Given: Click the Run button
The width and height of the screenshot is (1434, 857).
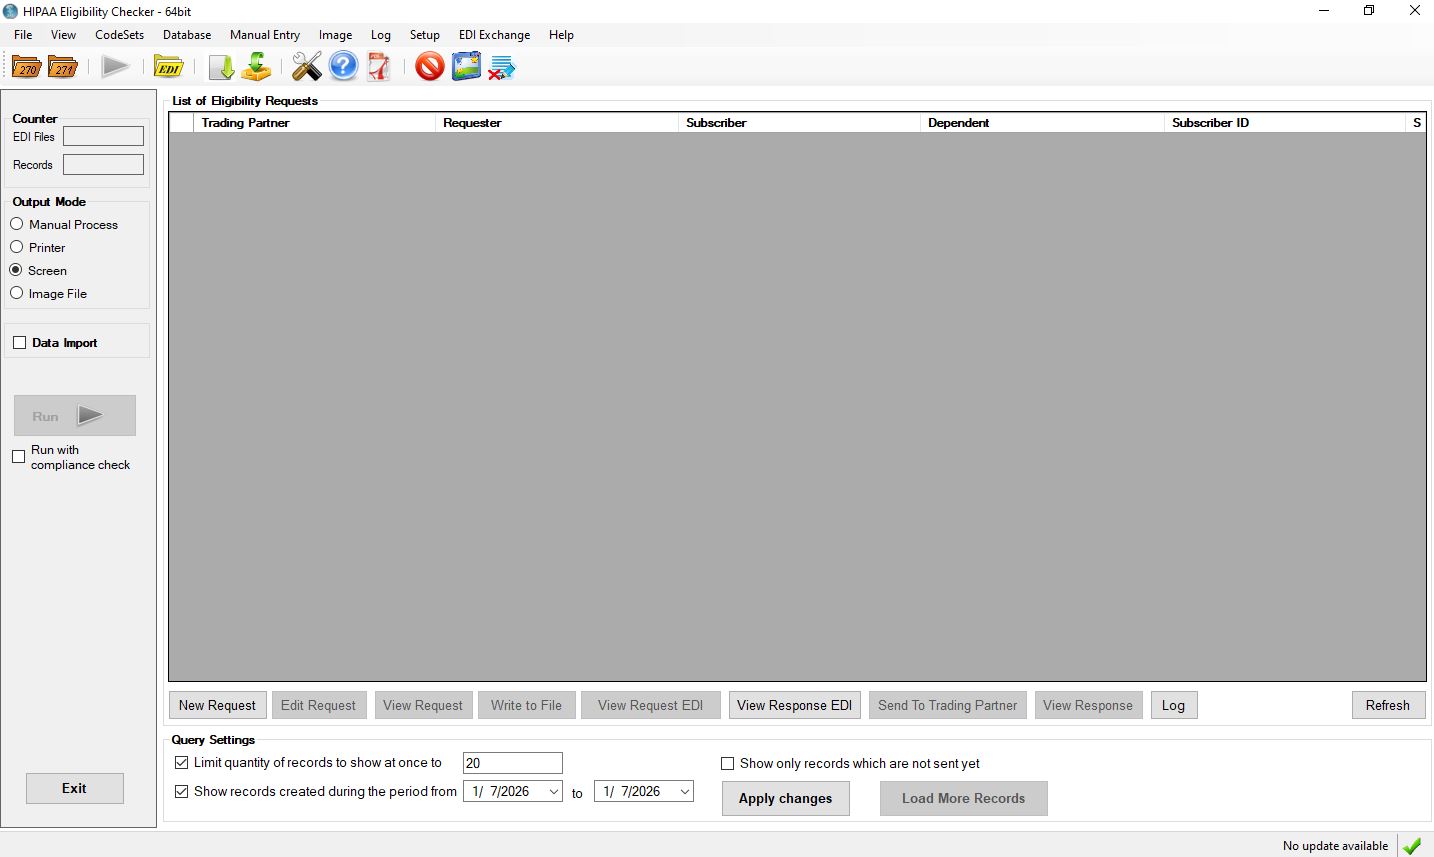Looking at the screenshot, I should coord(75,416).
